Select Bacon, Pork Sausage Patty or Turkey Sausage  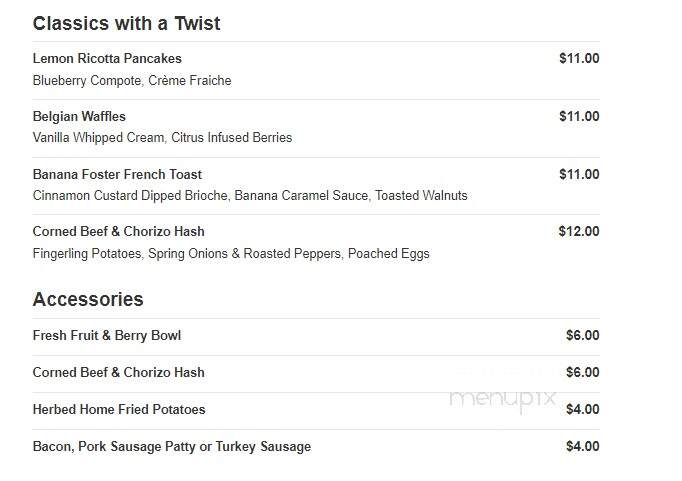tap(172, 447)
